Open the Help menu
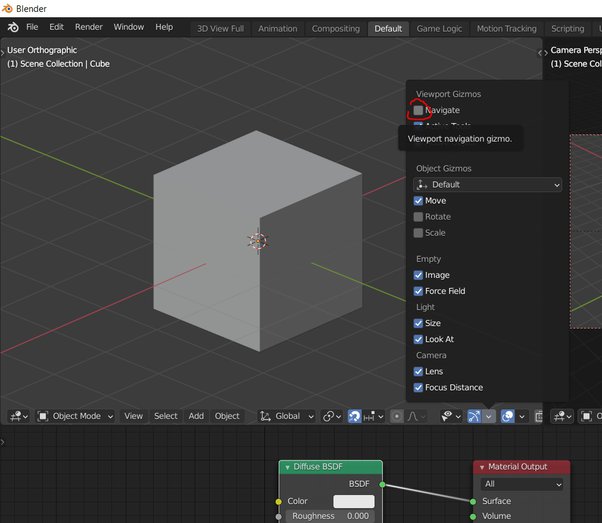Screen dimensions: 602x523 coord(164,27)
